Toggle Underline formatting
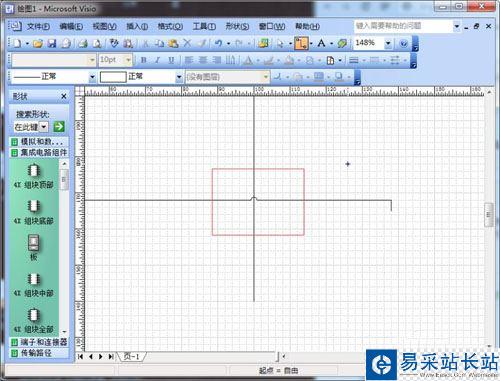This screenshot has height=381, width=500. 171,60
